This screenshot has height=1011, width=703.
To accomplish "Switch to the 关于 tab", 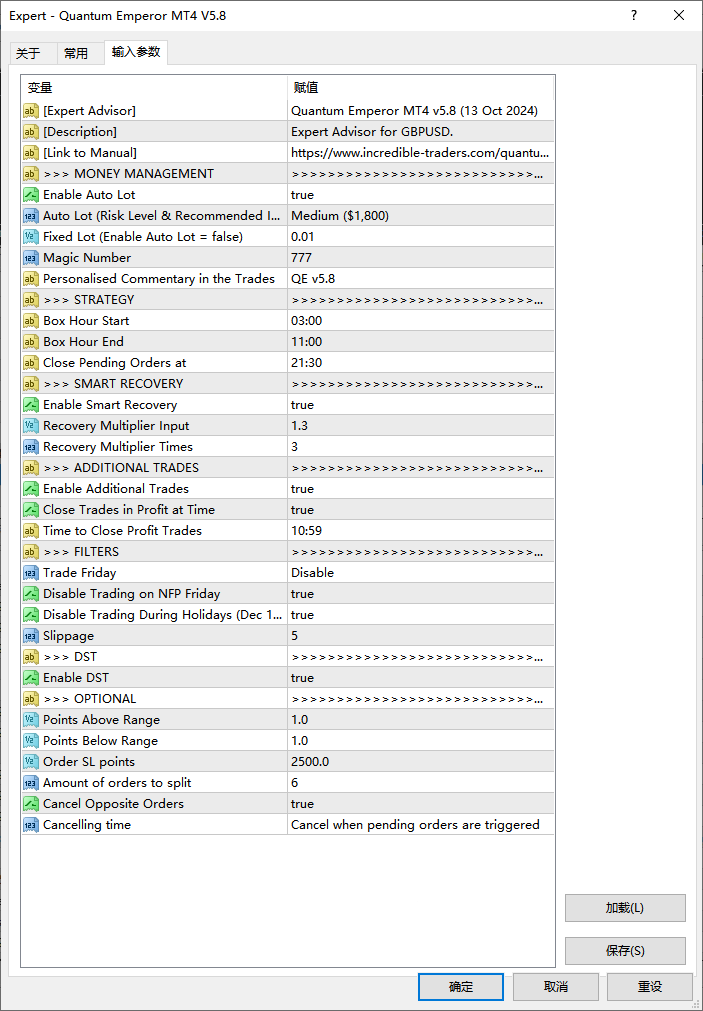I will pos(28,54).
